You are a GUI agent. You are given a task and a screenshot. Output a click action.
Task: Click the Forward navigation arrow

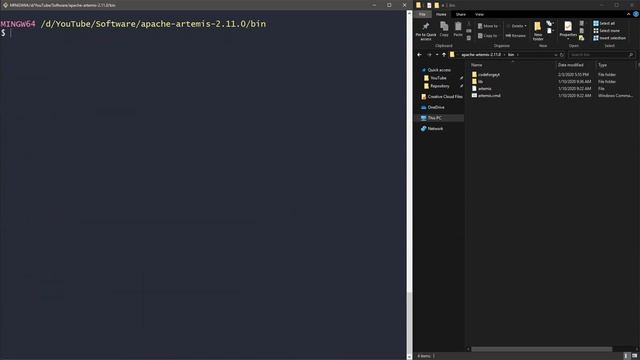pos(429,55)
